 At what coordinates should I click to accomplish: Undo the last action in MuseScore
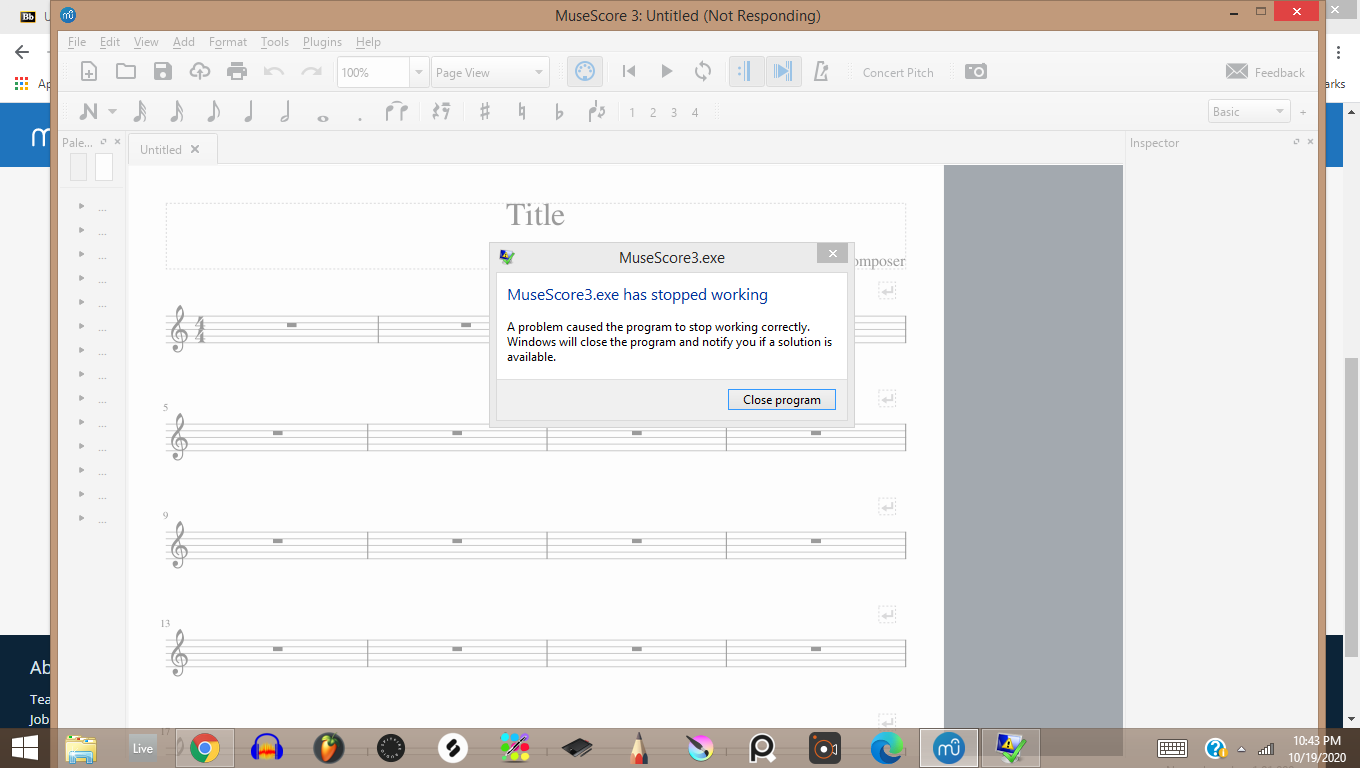tap(274, 71)
